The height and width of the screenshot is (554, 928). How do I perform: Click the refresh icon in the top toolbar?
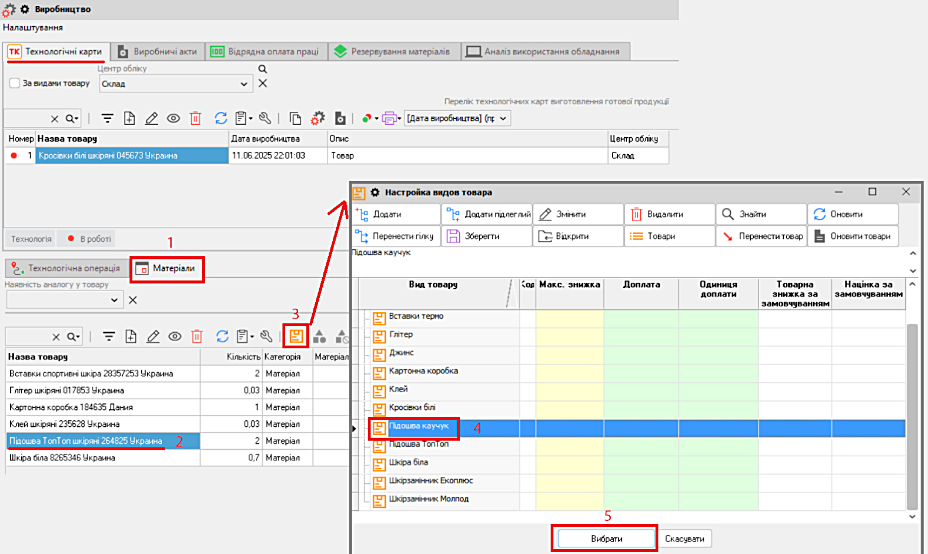(221, 118)
